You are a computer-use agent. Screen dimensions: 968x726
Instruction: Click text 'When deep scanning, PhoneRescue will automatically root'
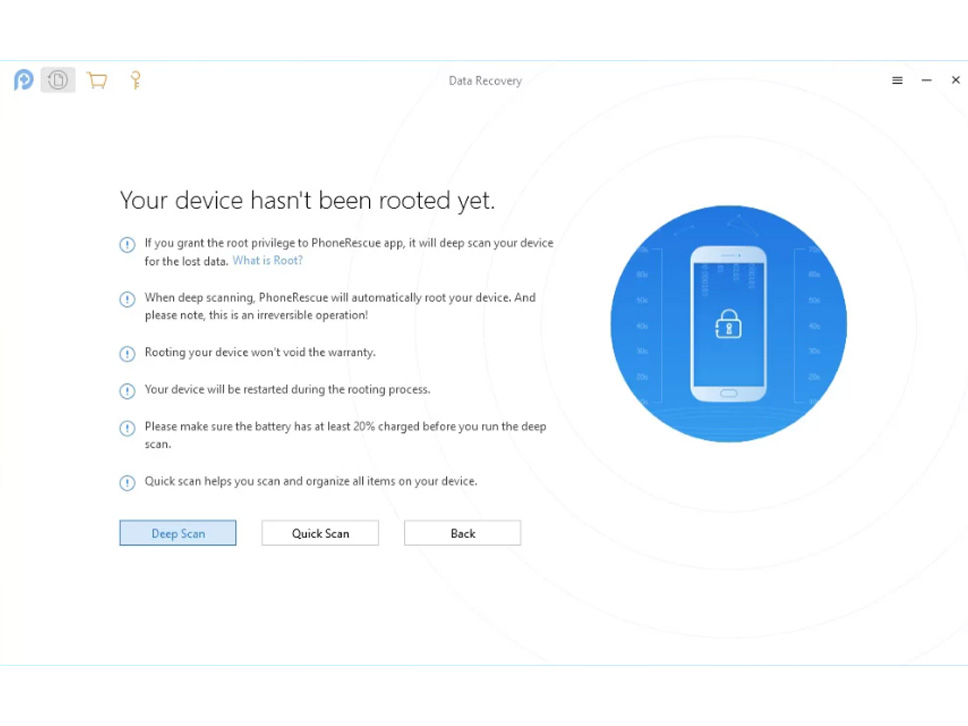coord(283,298)
